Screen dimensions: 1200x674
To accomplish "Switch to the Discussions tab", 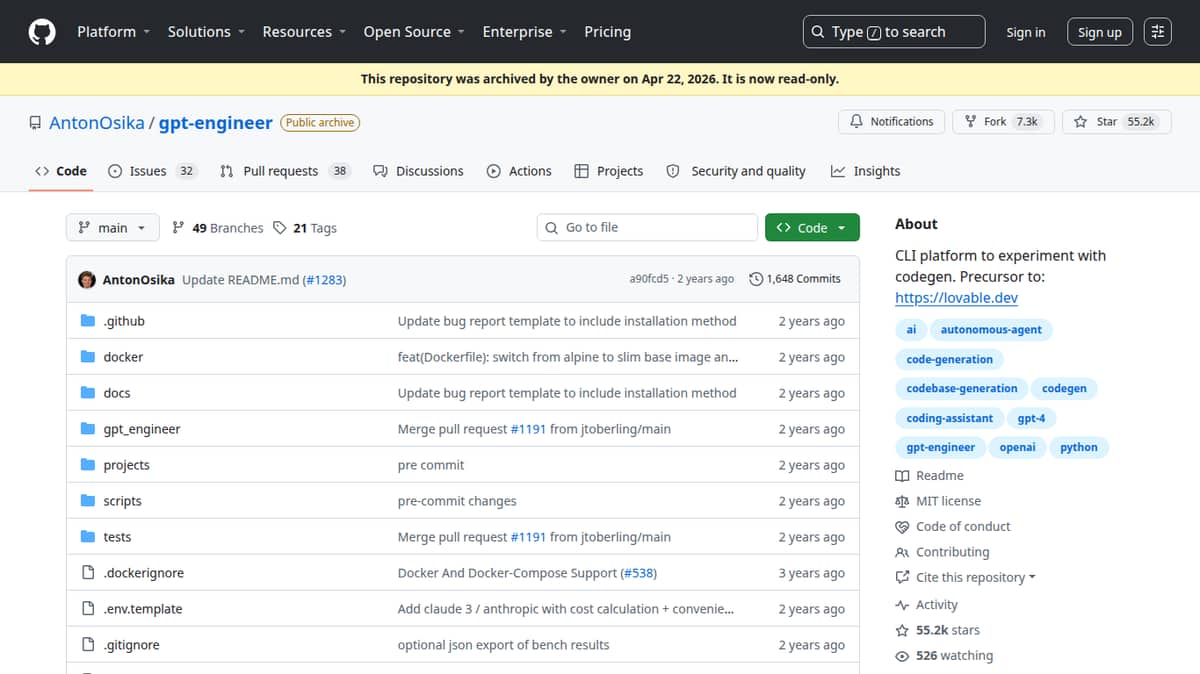I will (418, 171).
